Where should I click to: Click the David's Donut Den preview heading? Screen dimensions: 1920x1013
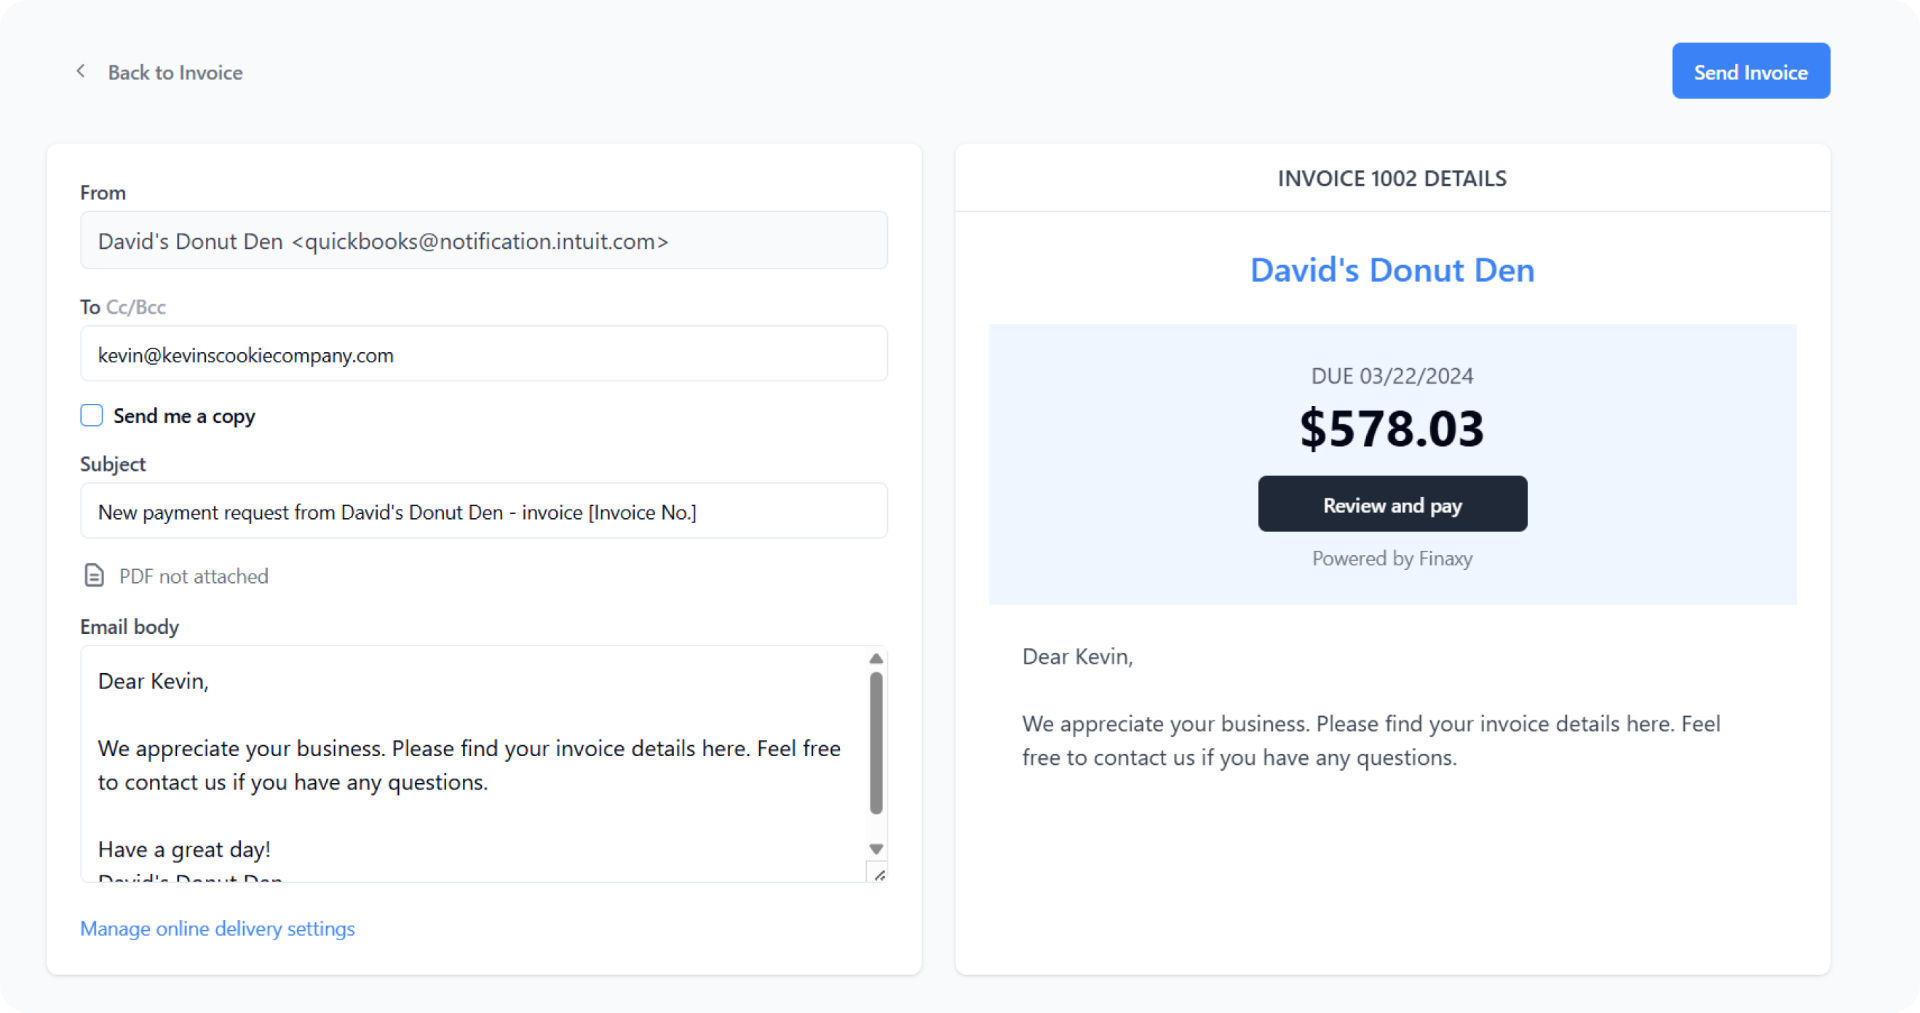1392,270
